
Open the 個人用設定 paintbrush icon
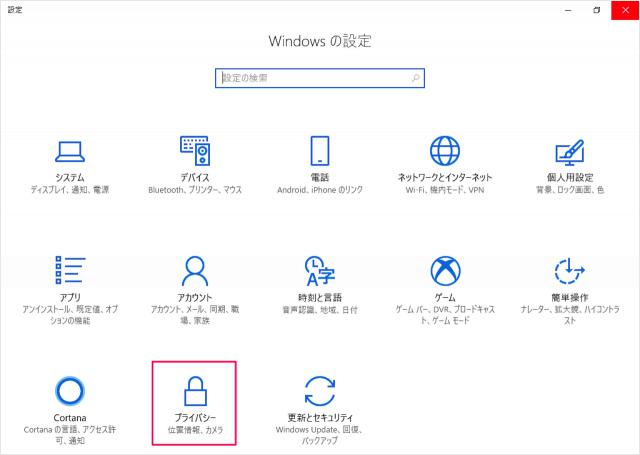click(x=570, y=152)
